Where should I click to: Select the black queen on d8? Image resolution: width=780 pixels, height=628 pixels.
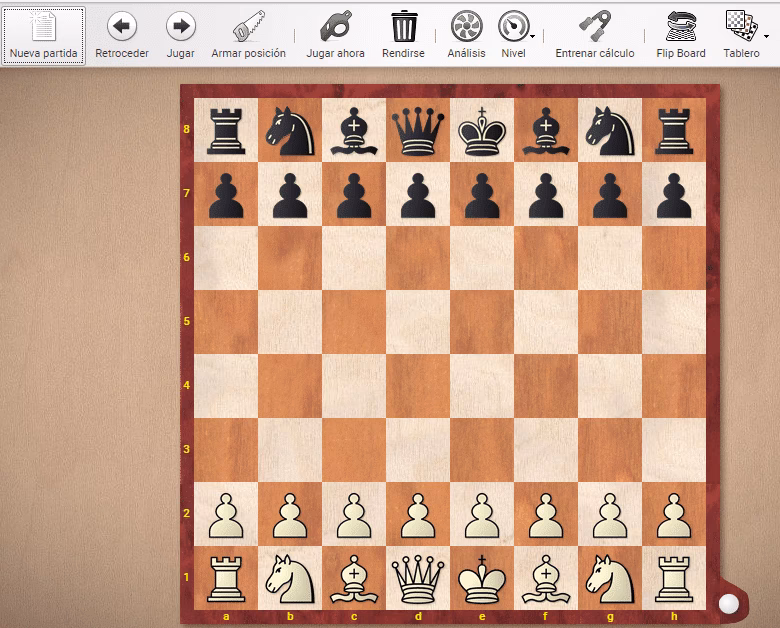coord(418,130)
